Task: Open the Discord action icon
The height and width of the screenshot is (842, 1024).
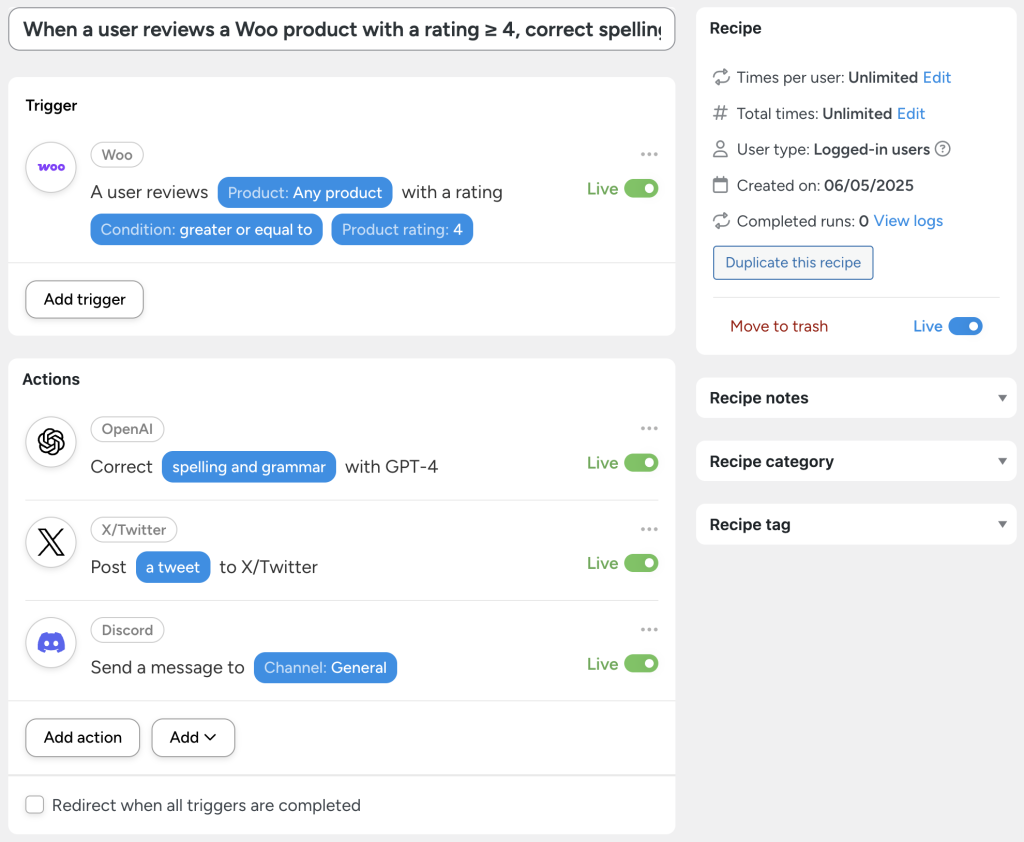Action: [50, 643]
